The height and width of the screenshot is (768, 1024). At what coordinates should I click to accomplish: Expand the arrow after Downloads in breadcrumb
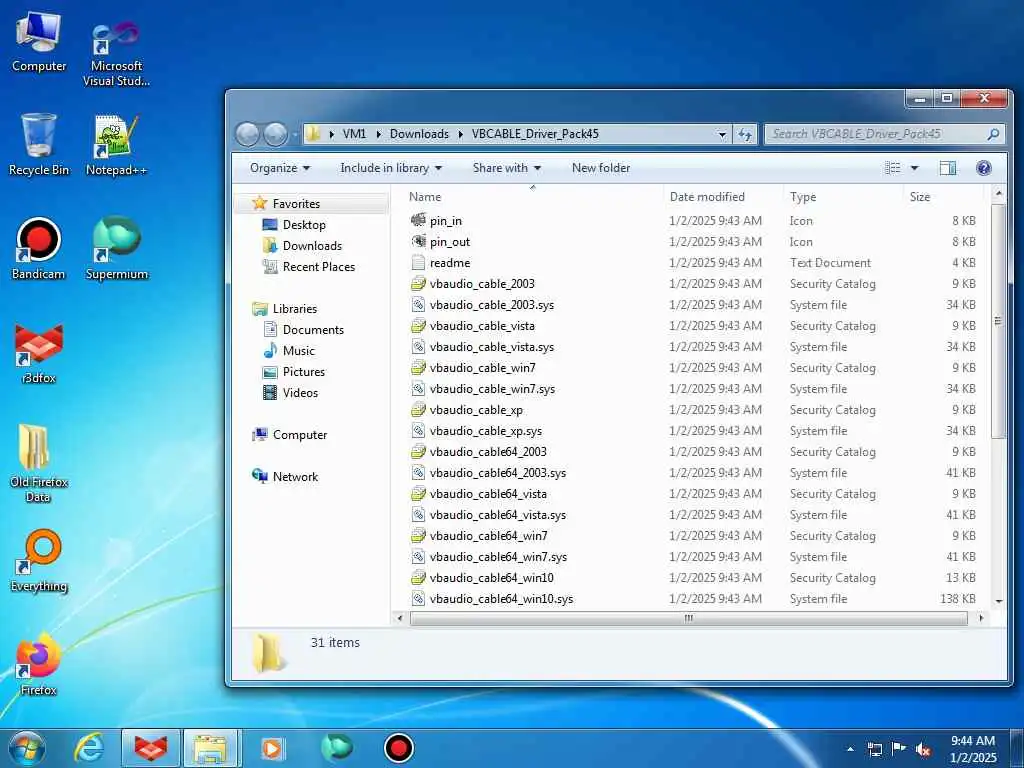click(x=460, y=135)
